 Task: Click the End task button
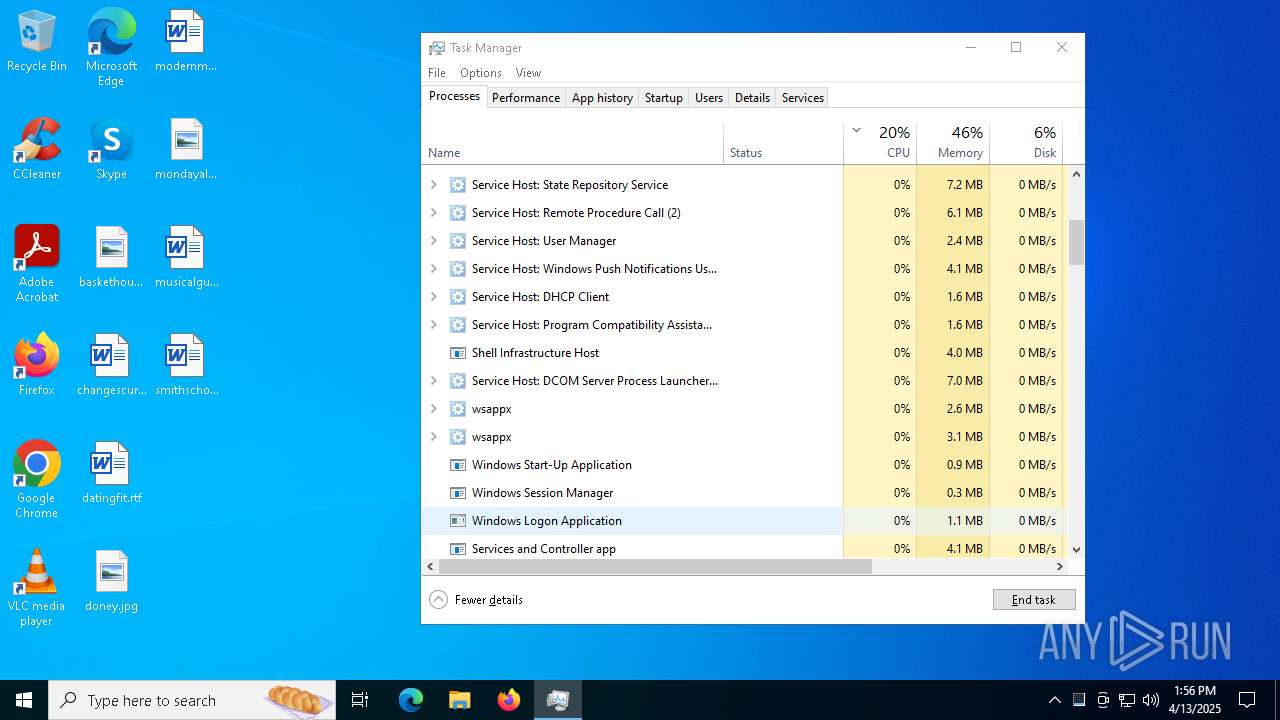[x=1034, y=600]
